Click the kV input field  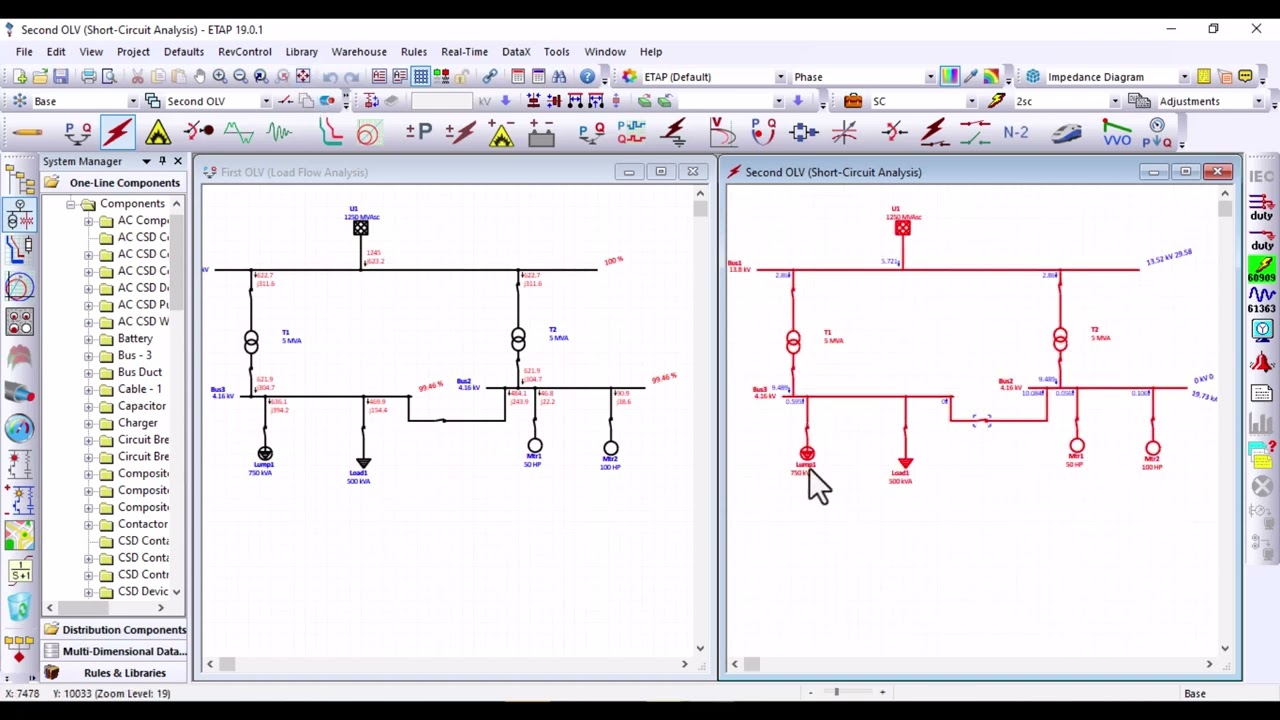click(x=441, y=101)
